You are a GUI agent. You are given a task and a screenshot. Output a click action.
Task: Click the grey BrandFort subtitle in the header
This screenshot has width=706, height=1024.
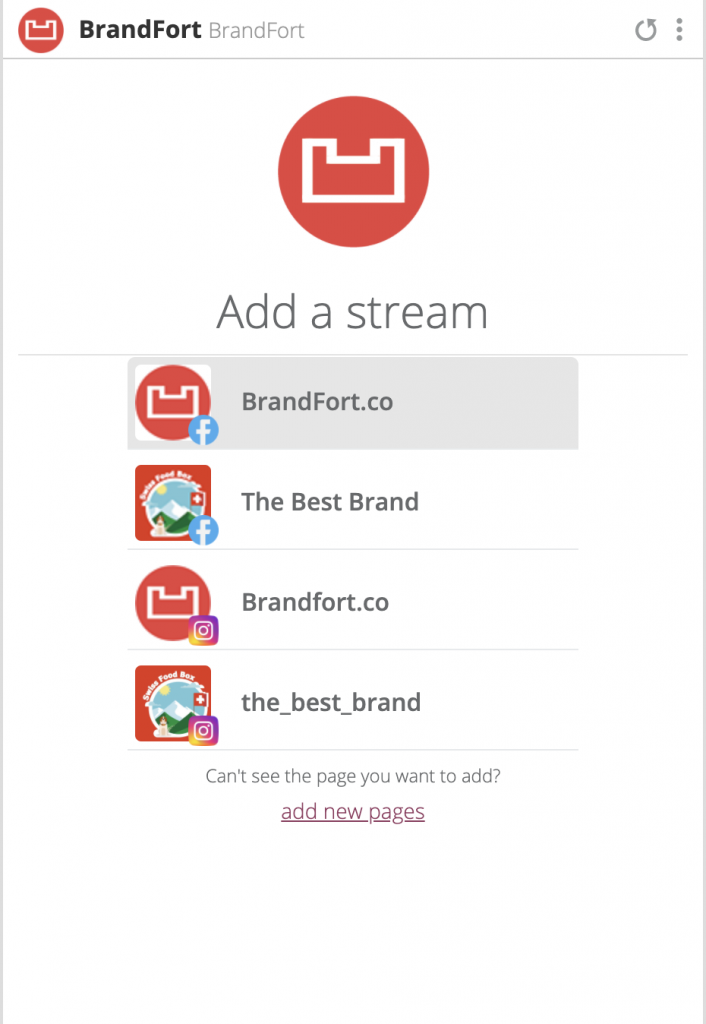tap(257, 31)
